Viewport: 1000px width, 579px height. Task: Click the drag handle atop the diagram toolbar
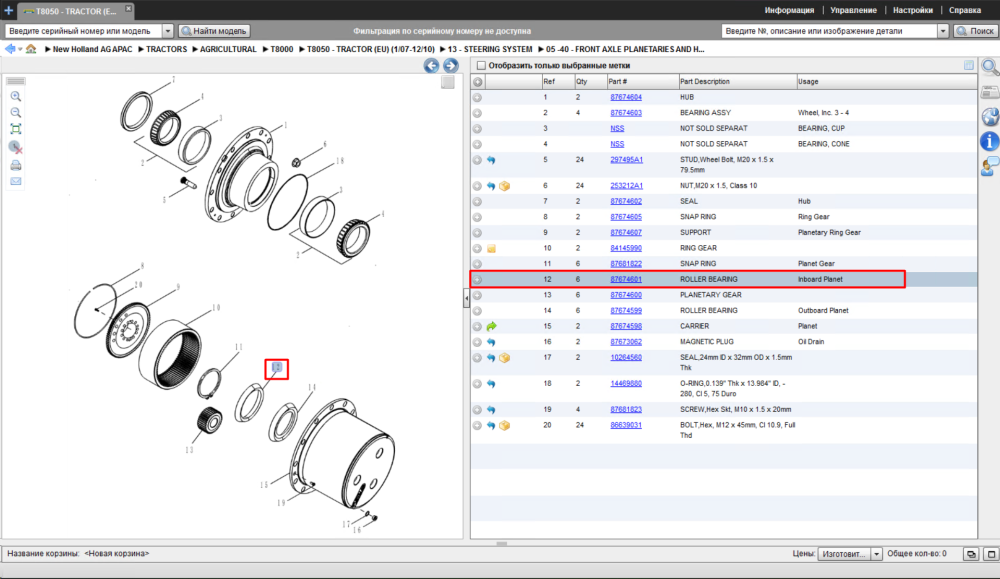(x=16, y=81)
